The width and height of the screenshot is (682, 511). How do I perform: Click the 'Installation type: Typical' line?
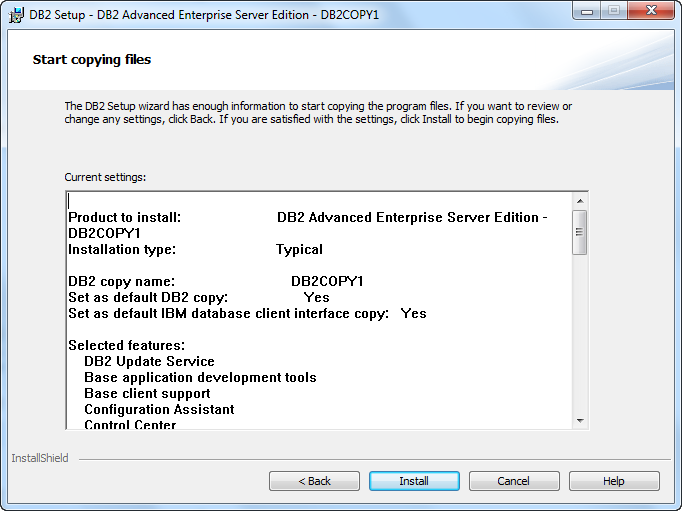[195, 250]
